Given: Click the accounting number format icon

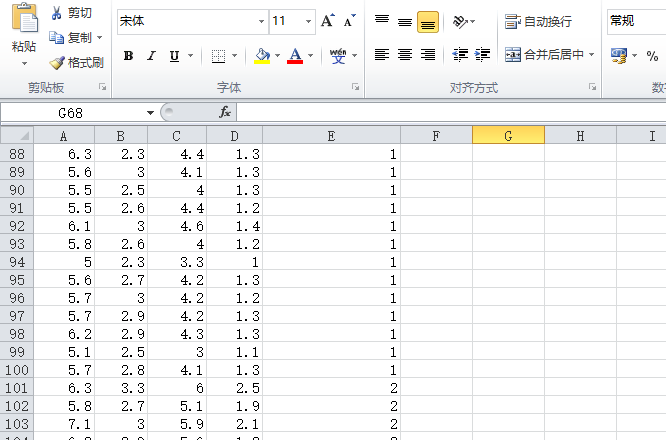Looking at the screenshot, I should click(x=619, y=55).
